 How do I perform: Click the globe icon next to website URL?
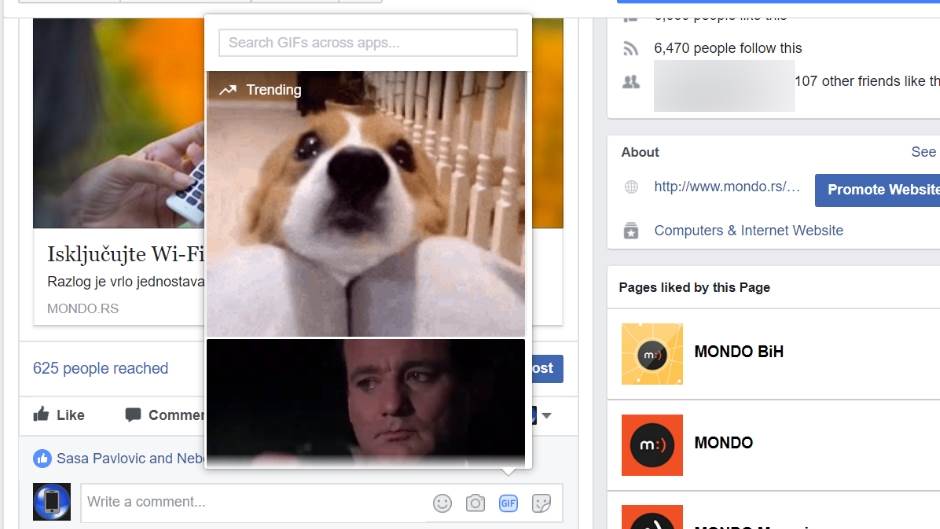[x=631, y=187]
